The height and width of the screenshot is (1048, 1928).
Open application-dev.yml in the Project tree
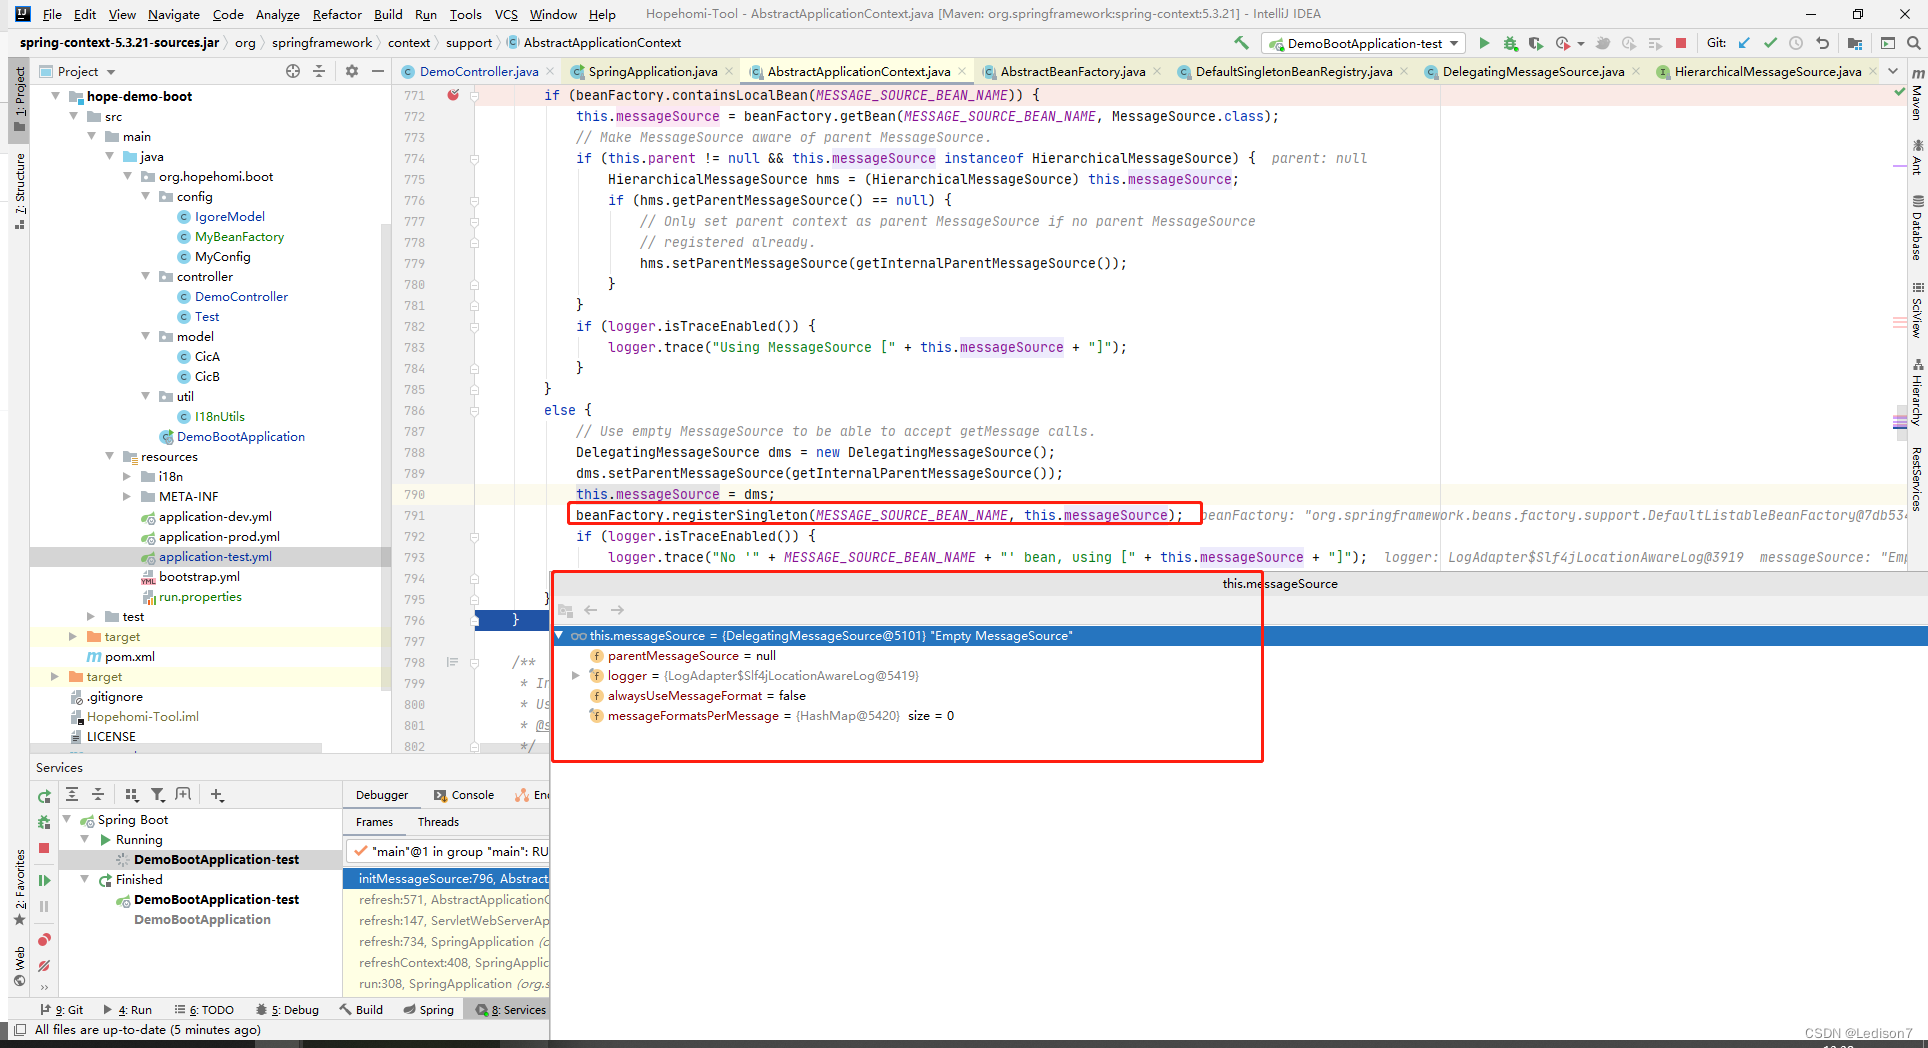[x=215, y=516]
